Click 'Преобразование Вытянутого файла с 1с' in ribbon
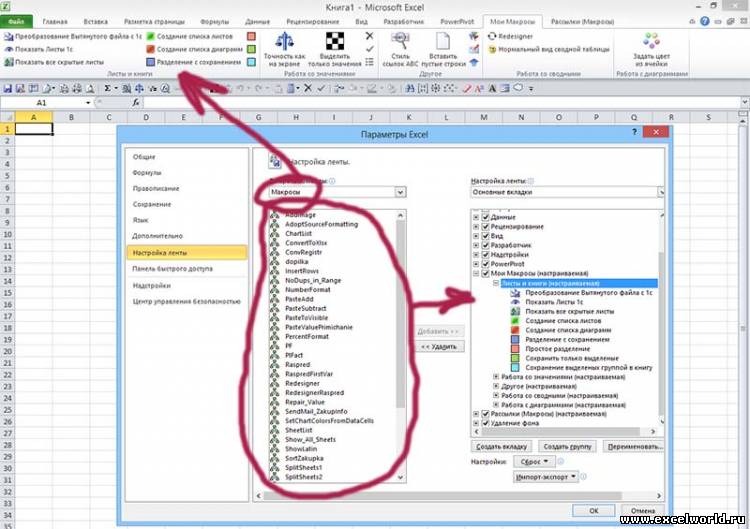Image resolution: width=750 pixels, height=529 pixels. click(x=73, y=36)
